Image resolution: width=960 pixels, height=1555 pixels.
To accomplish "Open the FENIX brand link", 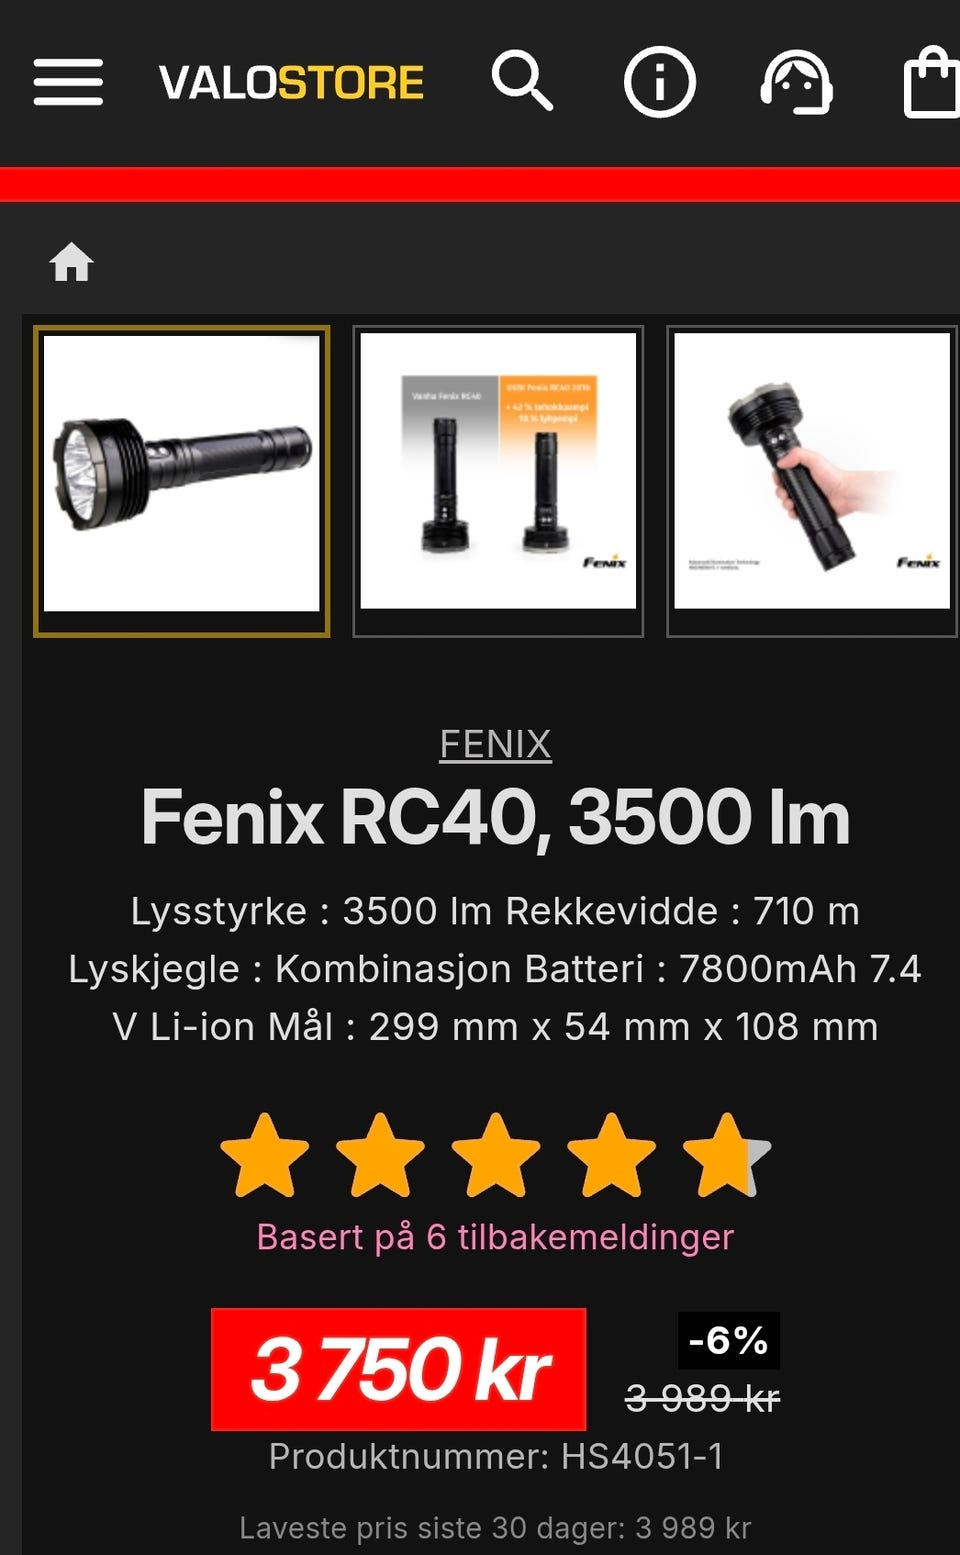I will 496,744.
